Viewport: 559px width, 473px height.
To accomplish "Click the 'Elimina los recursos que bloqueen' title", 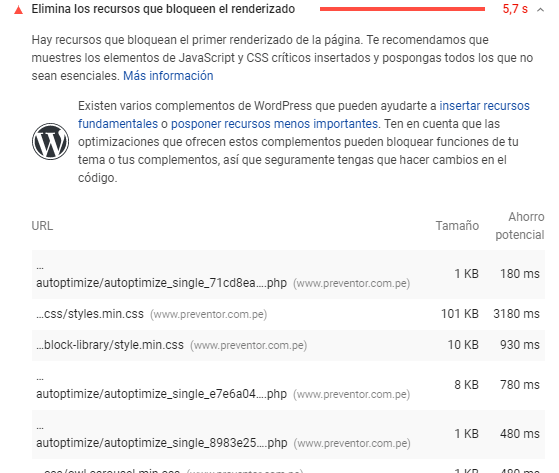I will click(163, 9).
